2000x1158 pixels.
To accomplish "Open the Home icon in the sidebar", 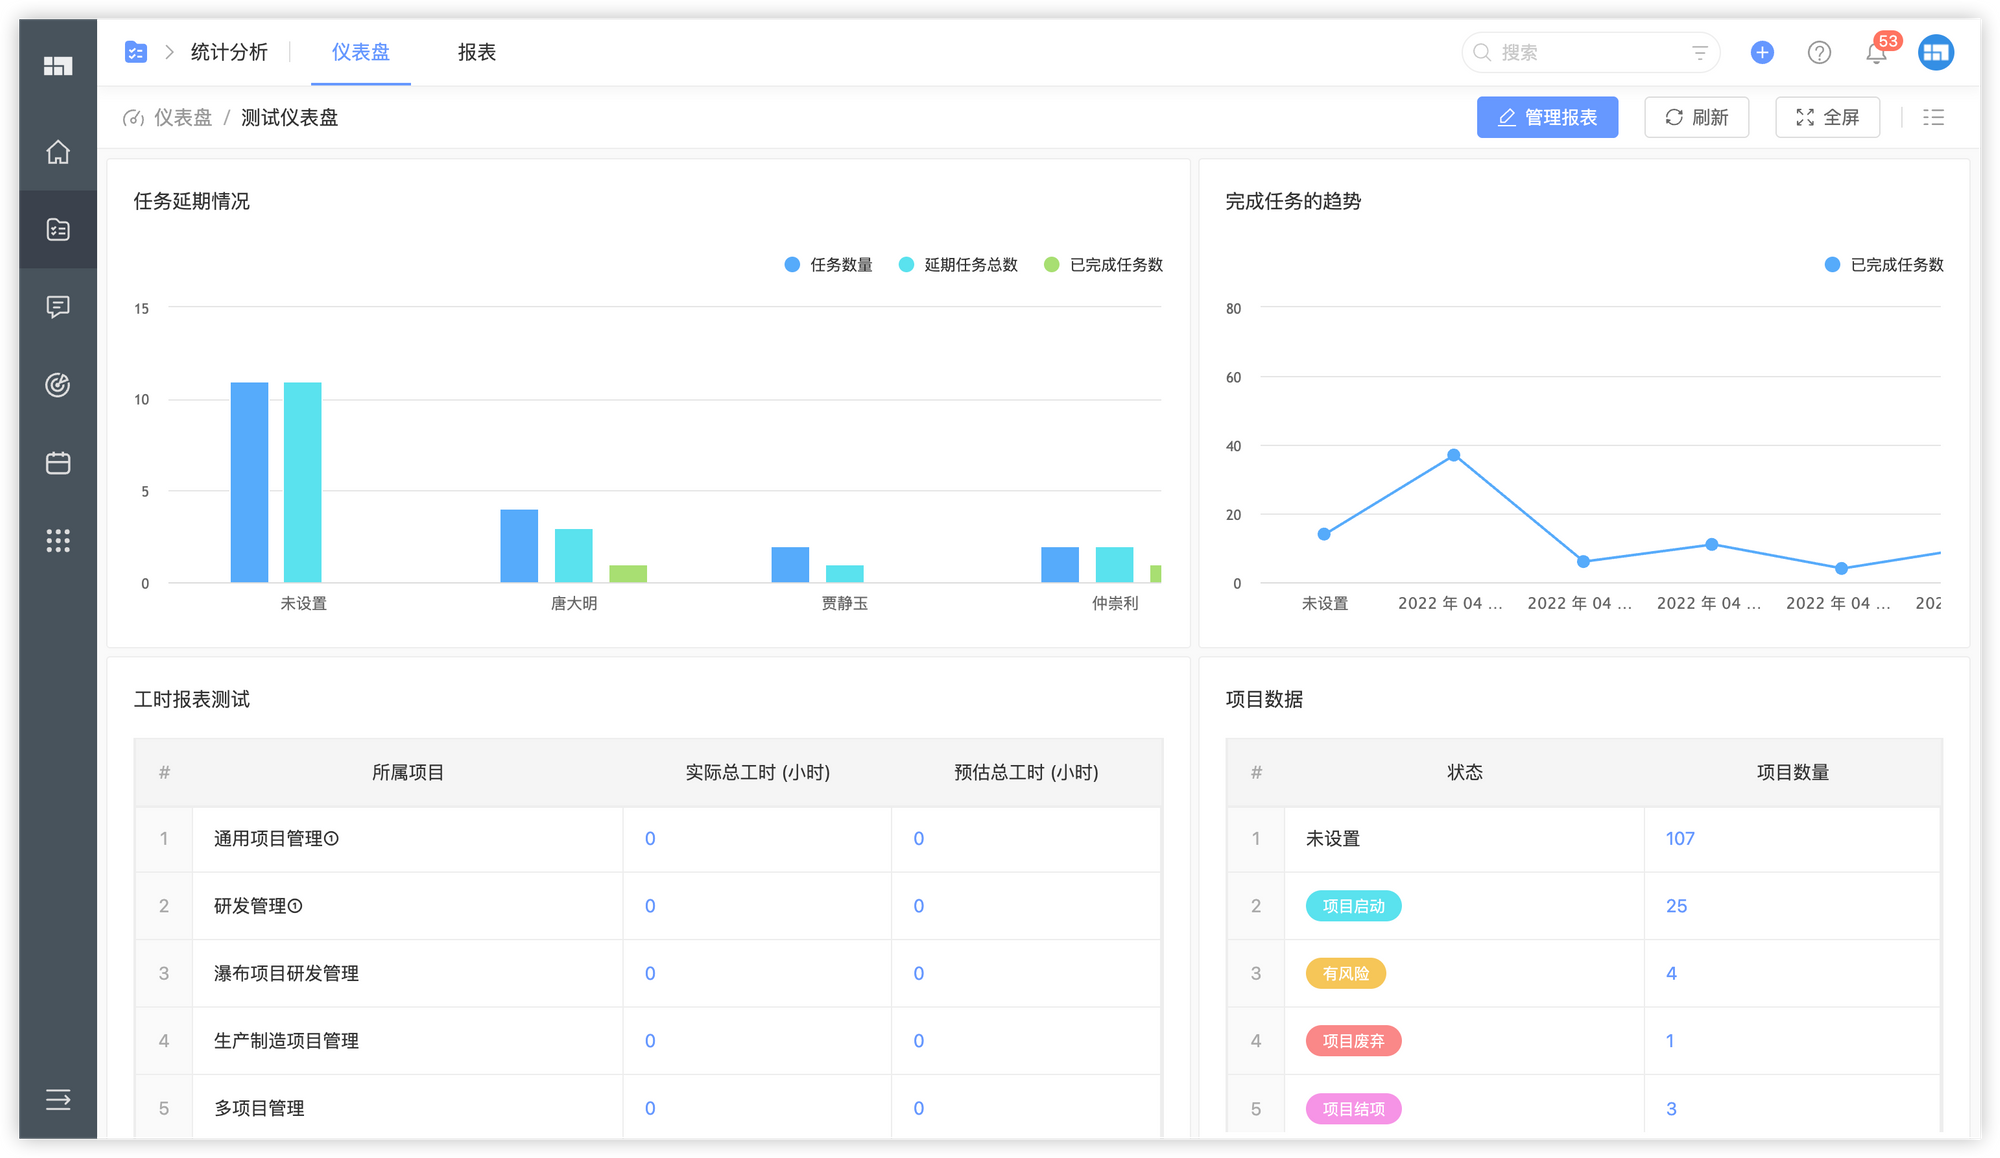I will (57, 152).
